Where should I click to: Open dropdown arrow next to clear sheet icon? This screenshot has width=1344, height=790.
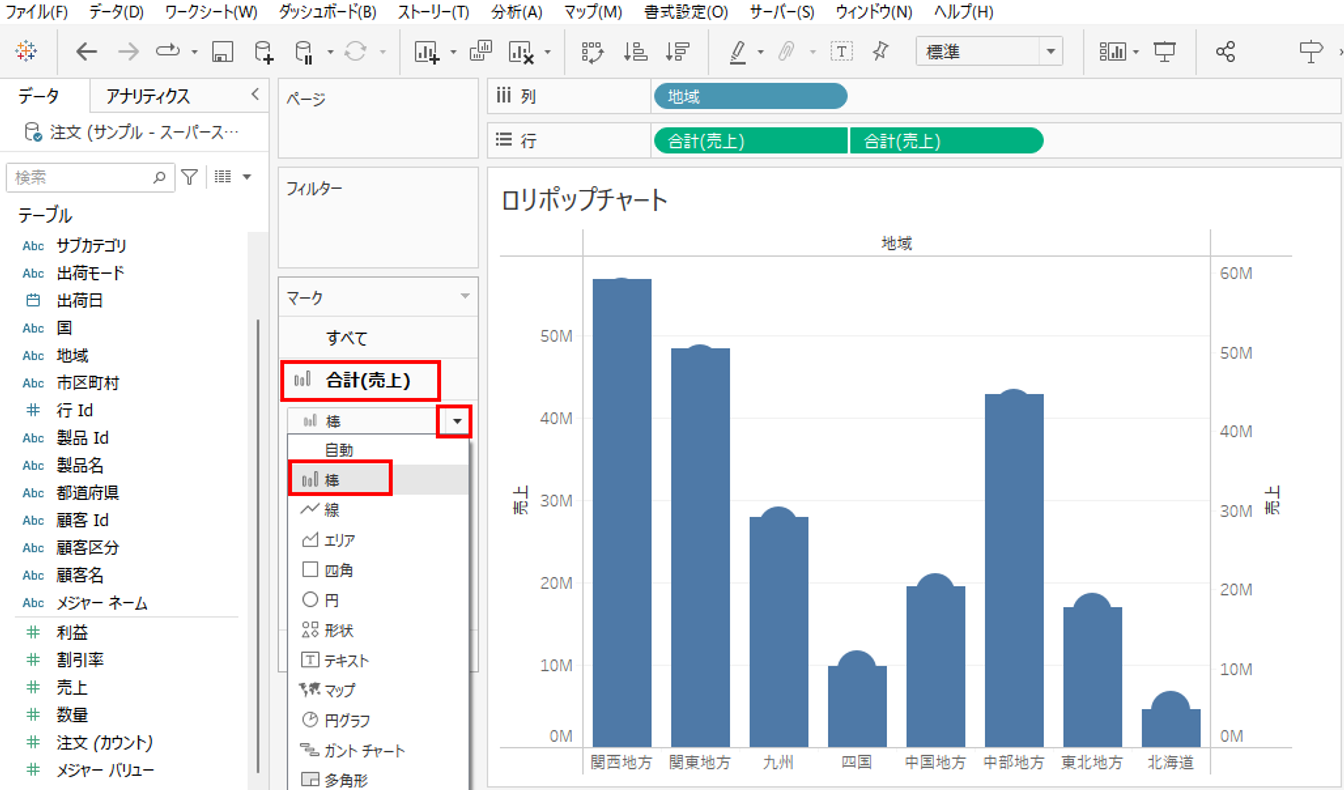(x=547, y=52)
